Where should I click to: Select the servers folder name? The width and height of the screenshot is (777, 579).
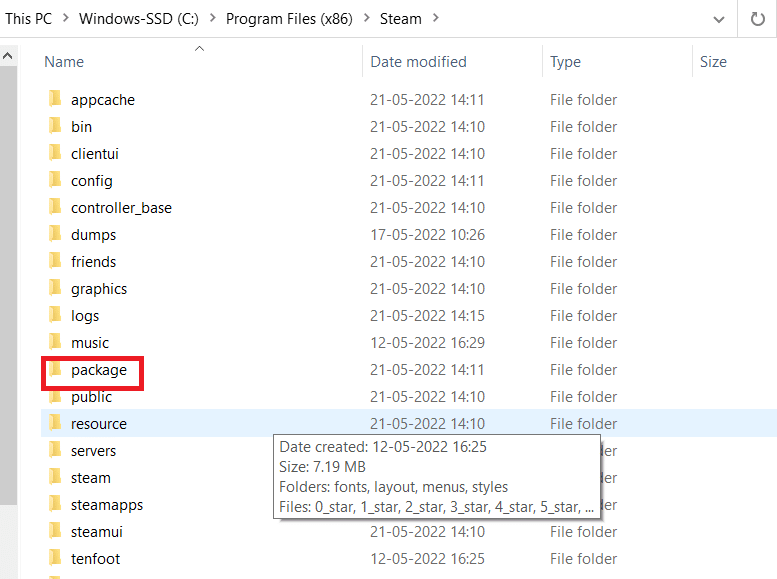pos(93,451)
